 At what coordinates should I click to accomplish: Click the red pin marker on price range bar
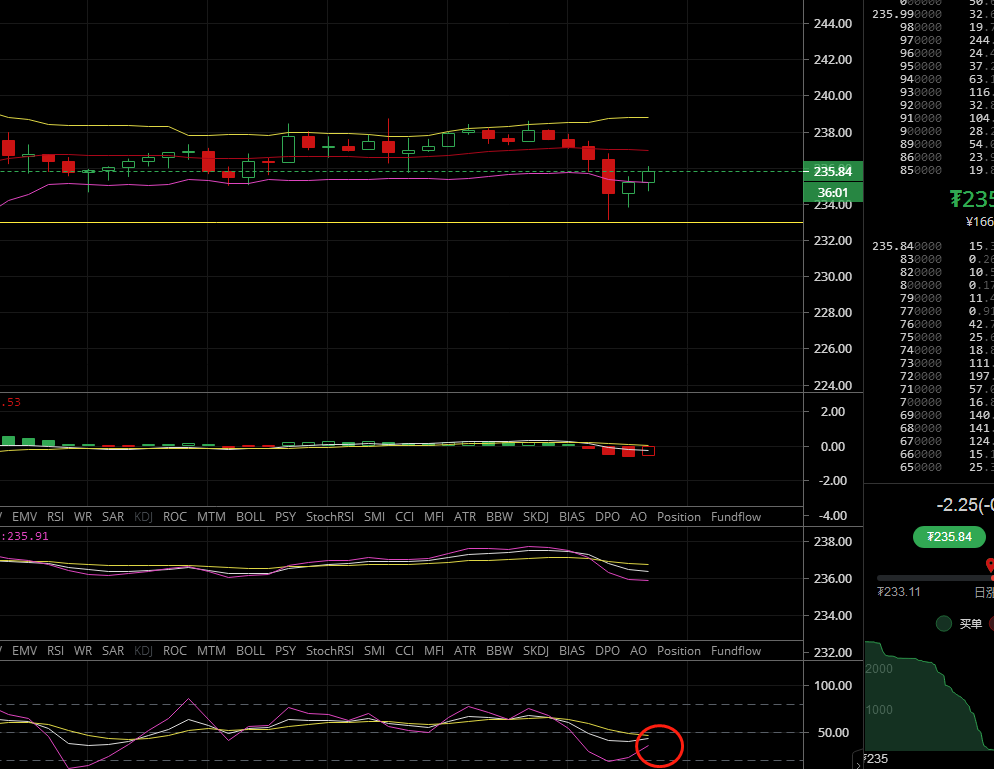990,567
